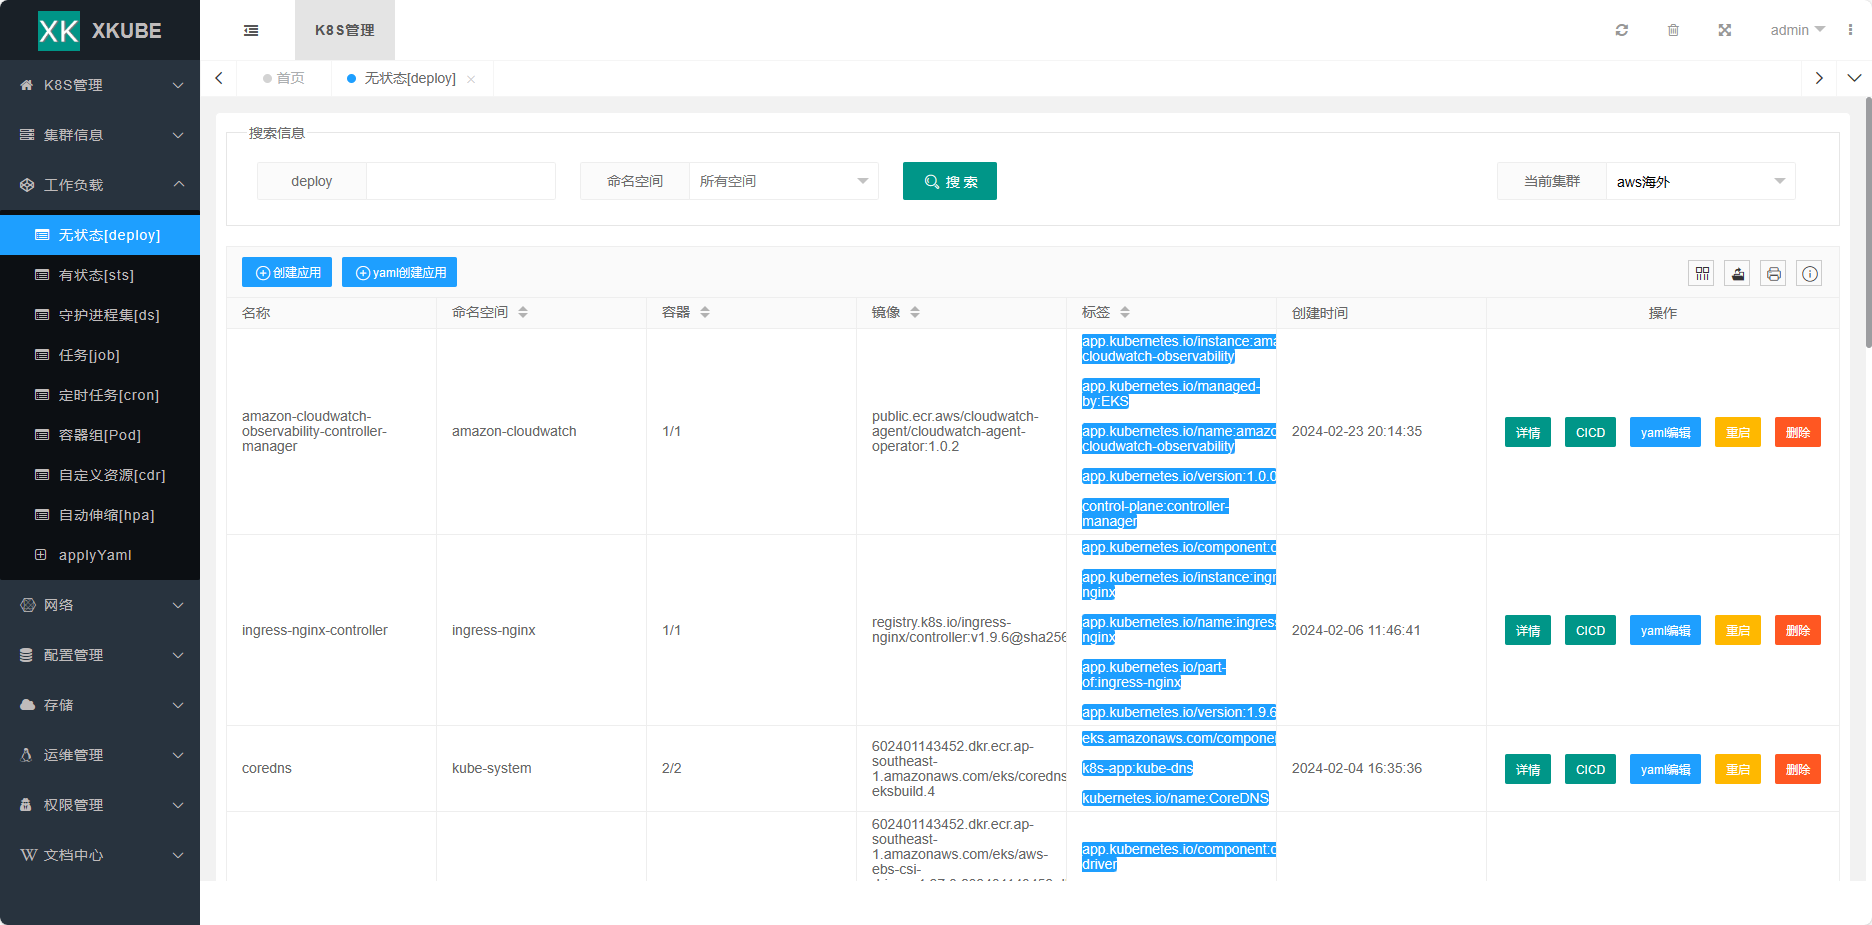The width and height of the screenshot is (1872, 925).
Task: Click the page vertical scrollbar
Action: point(1868,222)
